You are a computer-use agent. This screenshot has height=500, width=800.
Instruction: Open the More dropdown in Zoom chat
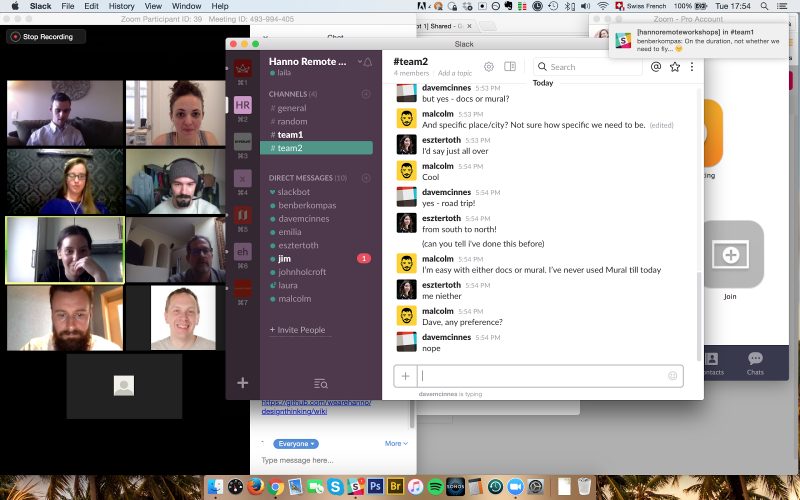click(396, 444)
